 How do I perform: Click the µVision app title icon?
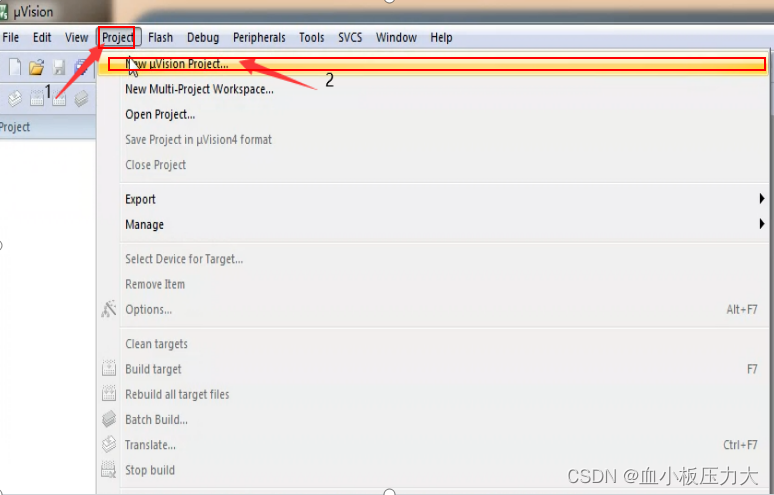point(3,11)
